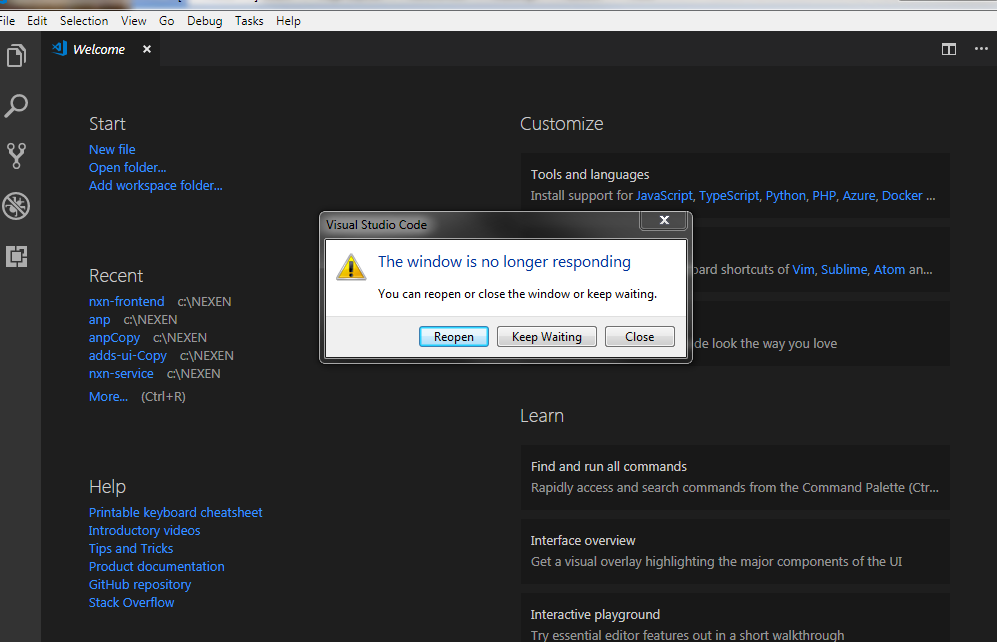This screenshot has width=997, height=642.
Task: Close the Welcome tab
Action: click(147, 49)
